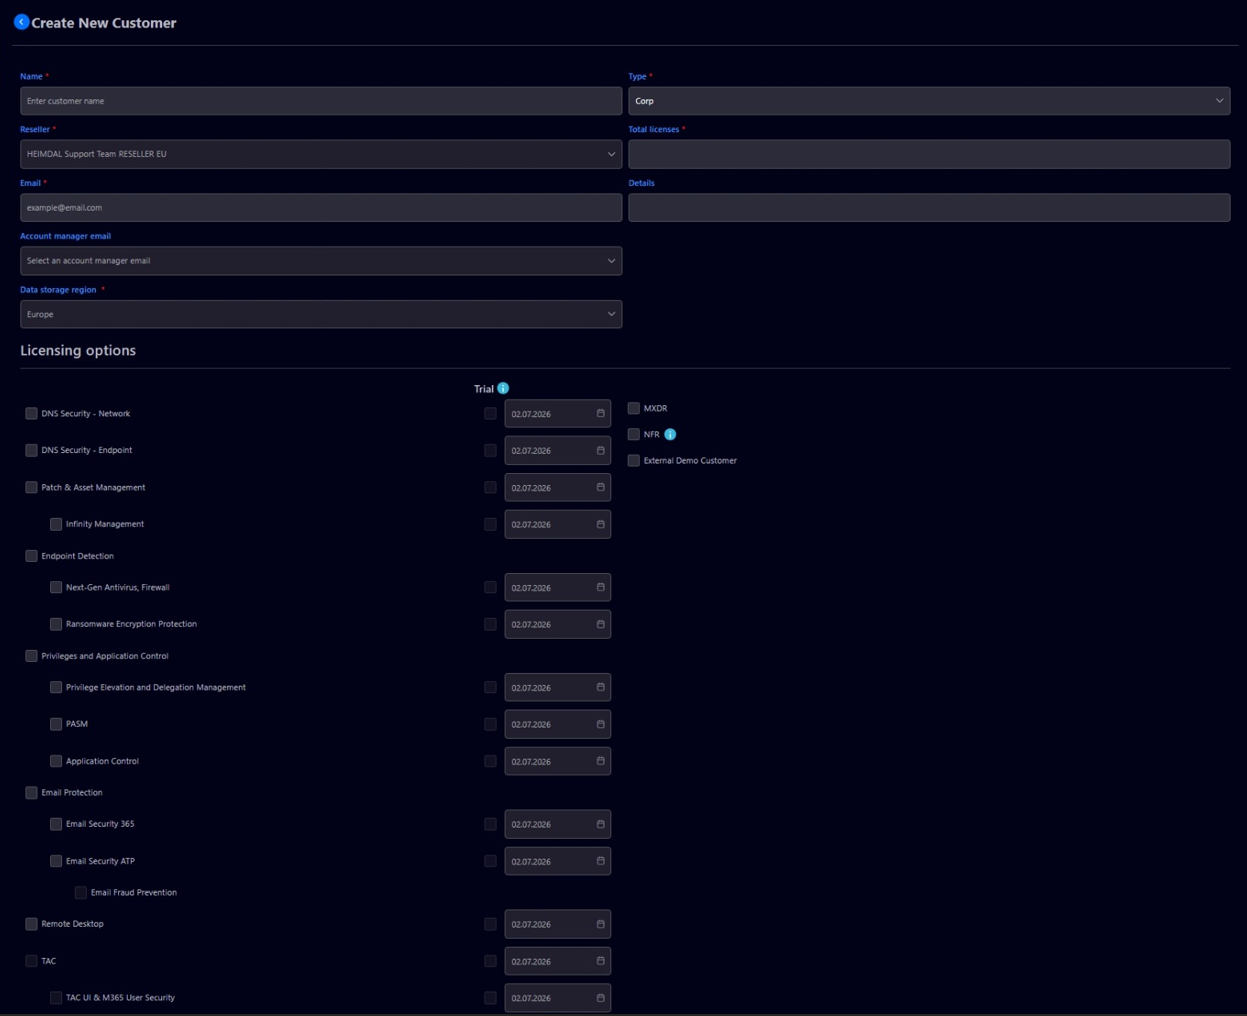Edit the PASM trial date field
The image size is (1247, 1016).
coord(557,724)
